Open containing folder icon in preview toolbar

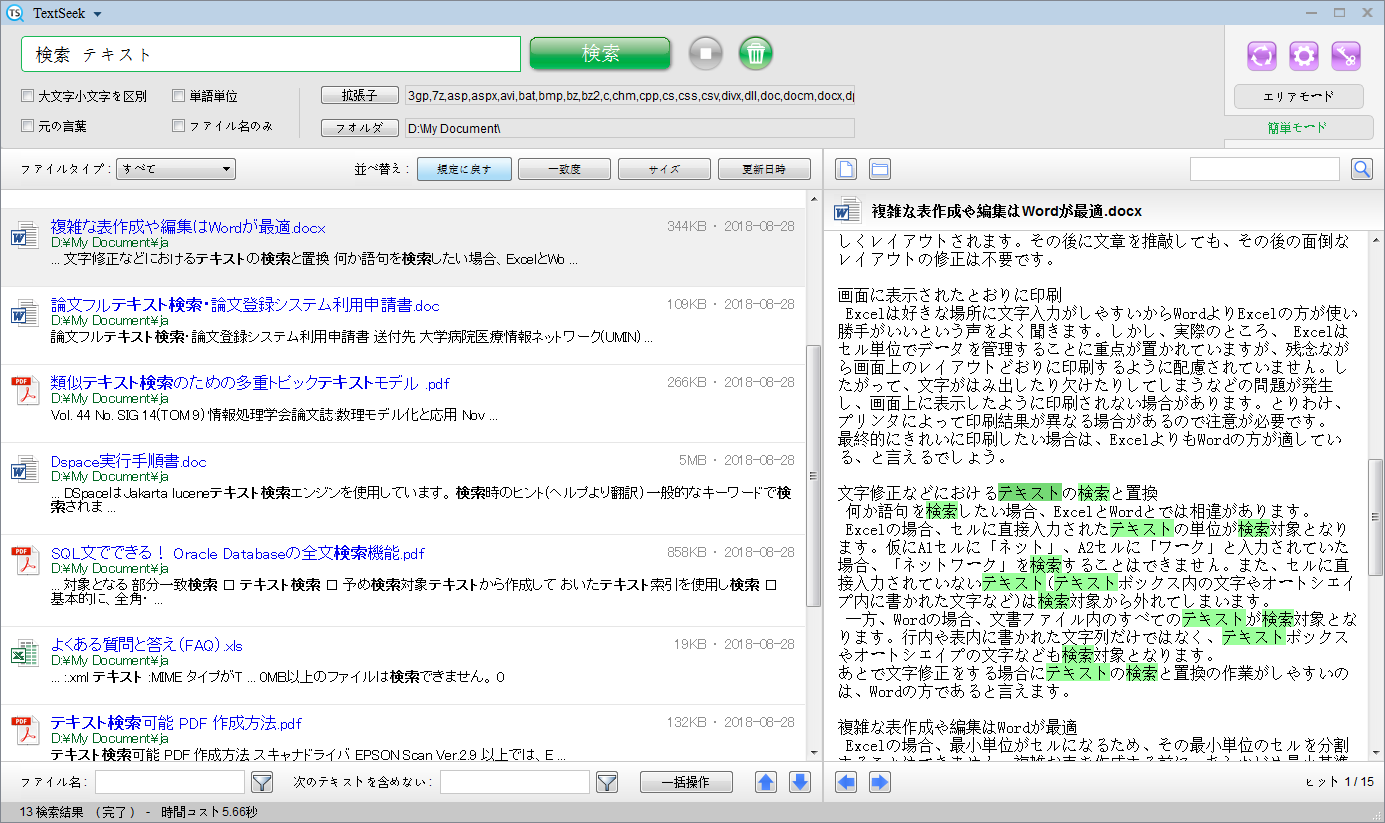point(879,169)
